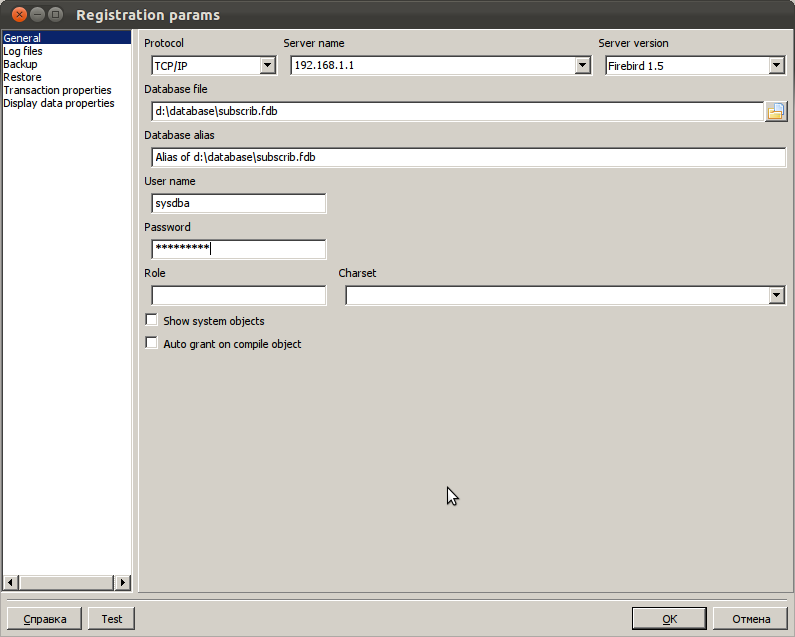This screenshot has width=795, height=637.
Task: Click the Отмена cancel button
Action: coord(750,619)
